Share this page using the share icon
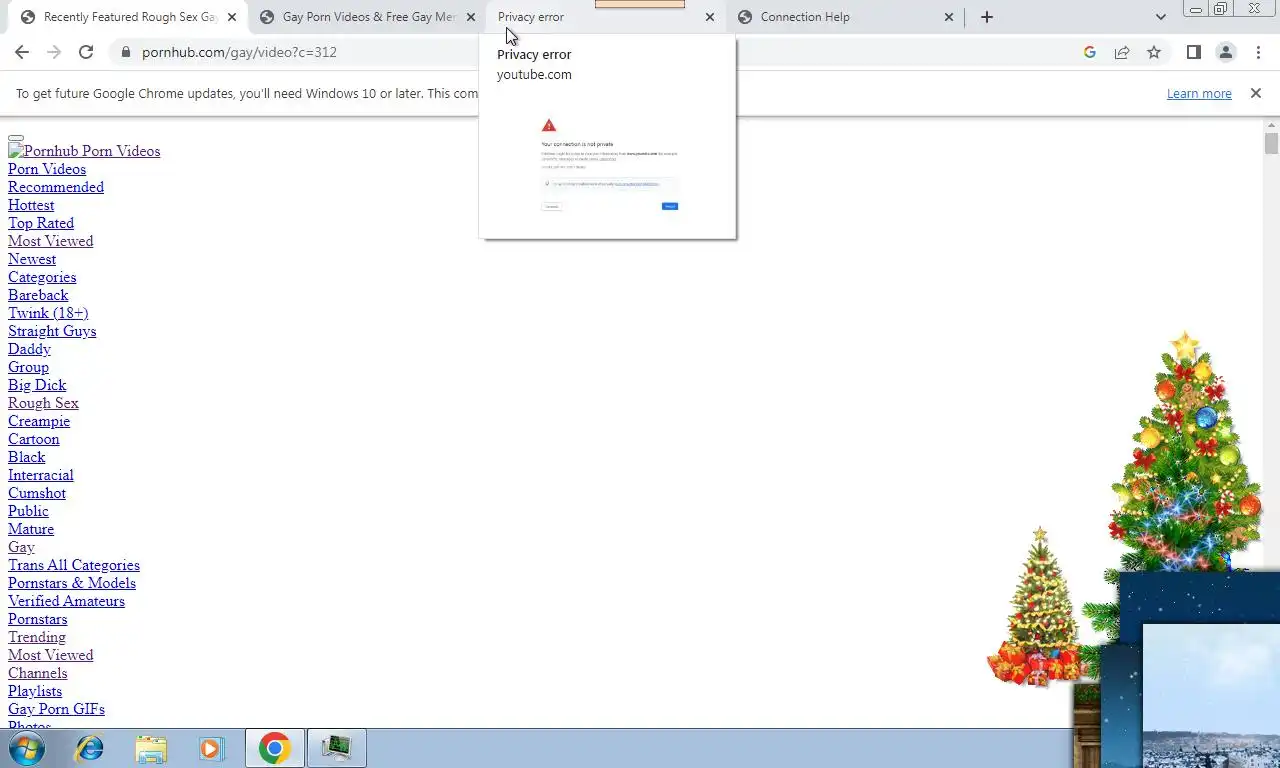This screenshot has height=768, width=1280. [x=1122, y=52]
